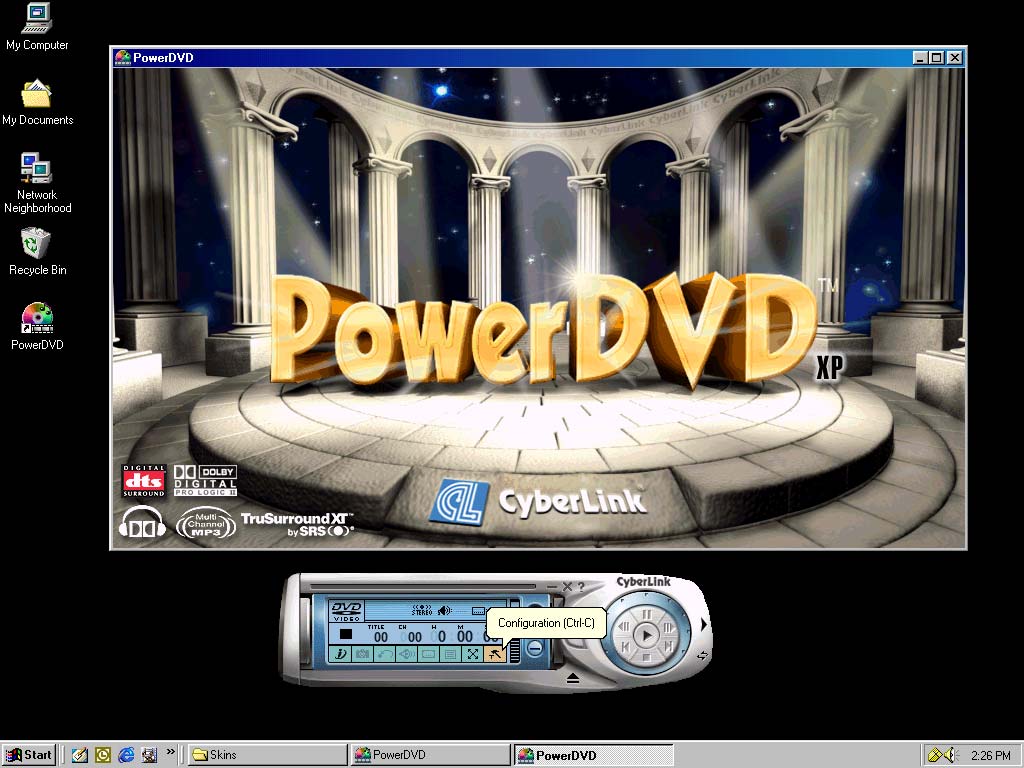The height and width of the screenshot is (768, 1024).
Task: Open help with the question mark icon
Action: [581, 587]
